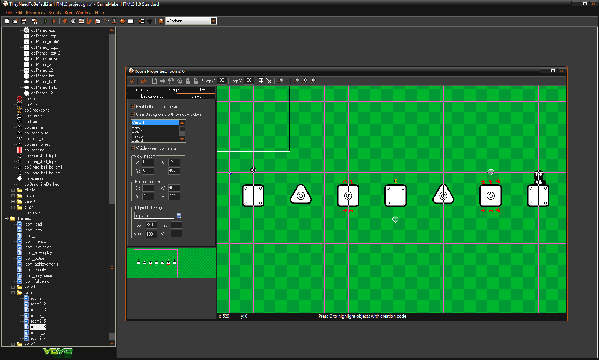Image resolution: width=599 pixels, height=361 pixels.
Task: Click the View in room W field
Action: 174,163
